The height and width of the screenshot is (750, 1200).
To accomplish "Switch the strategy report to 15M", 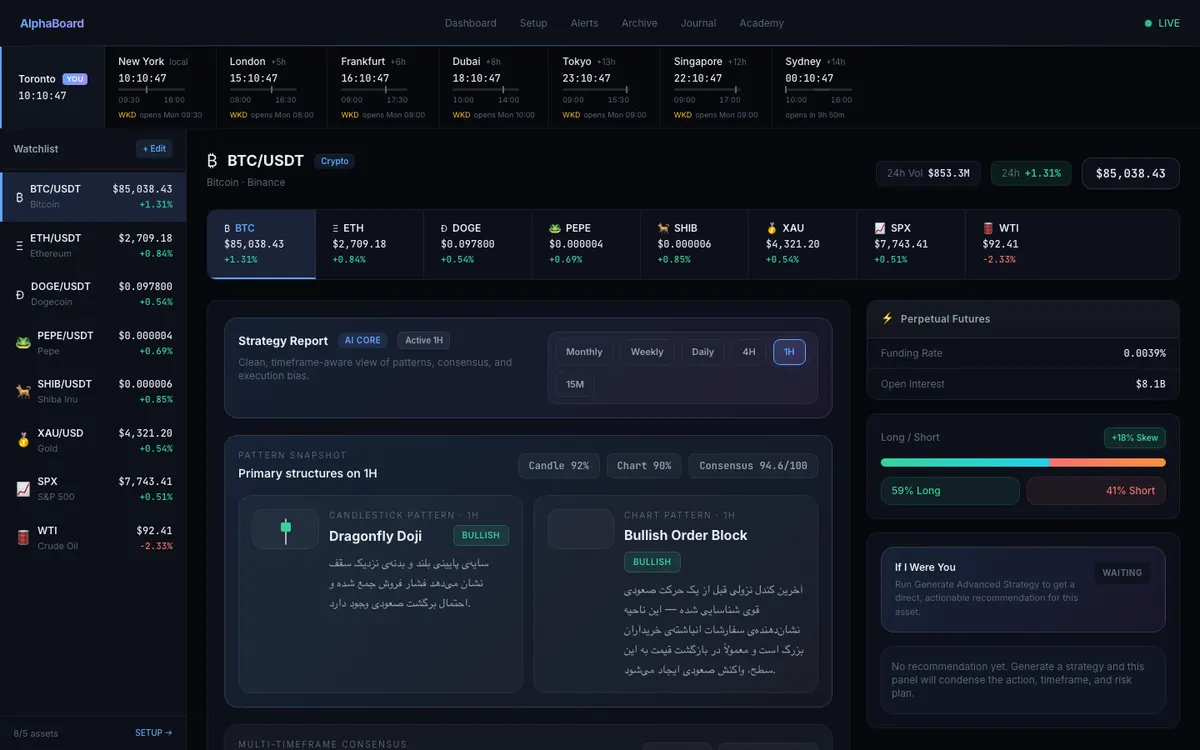I will coord(575,384).
